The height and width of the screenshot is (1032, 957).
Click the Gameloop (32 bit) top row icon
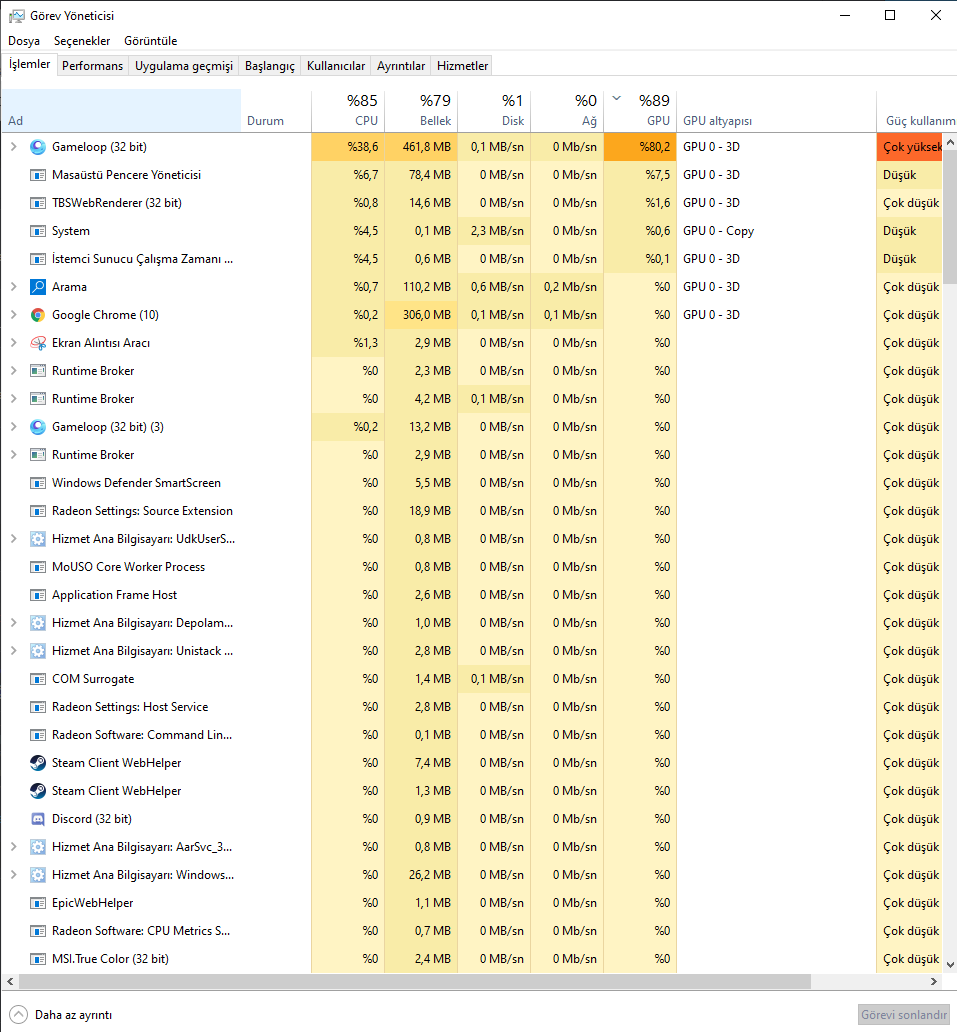point(38,147)
